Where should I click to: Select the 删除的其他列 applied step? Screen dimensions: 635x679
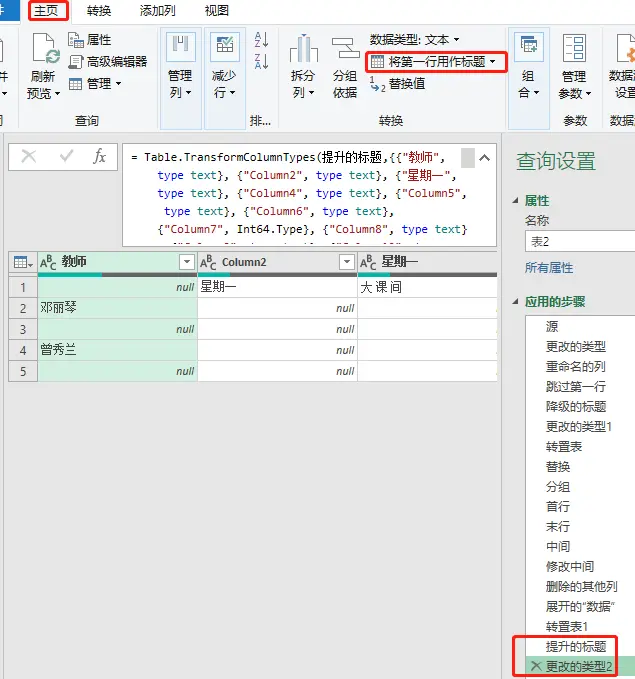click(580, 586)
